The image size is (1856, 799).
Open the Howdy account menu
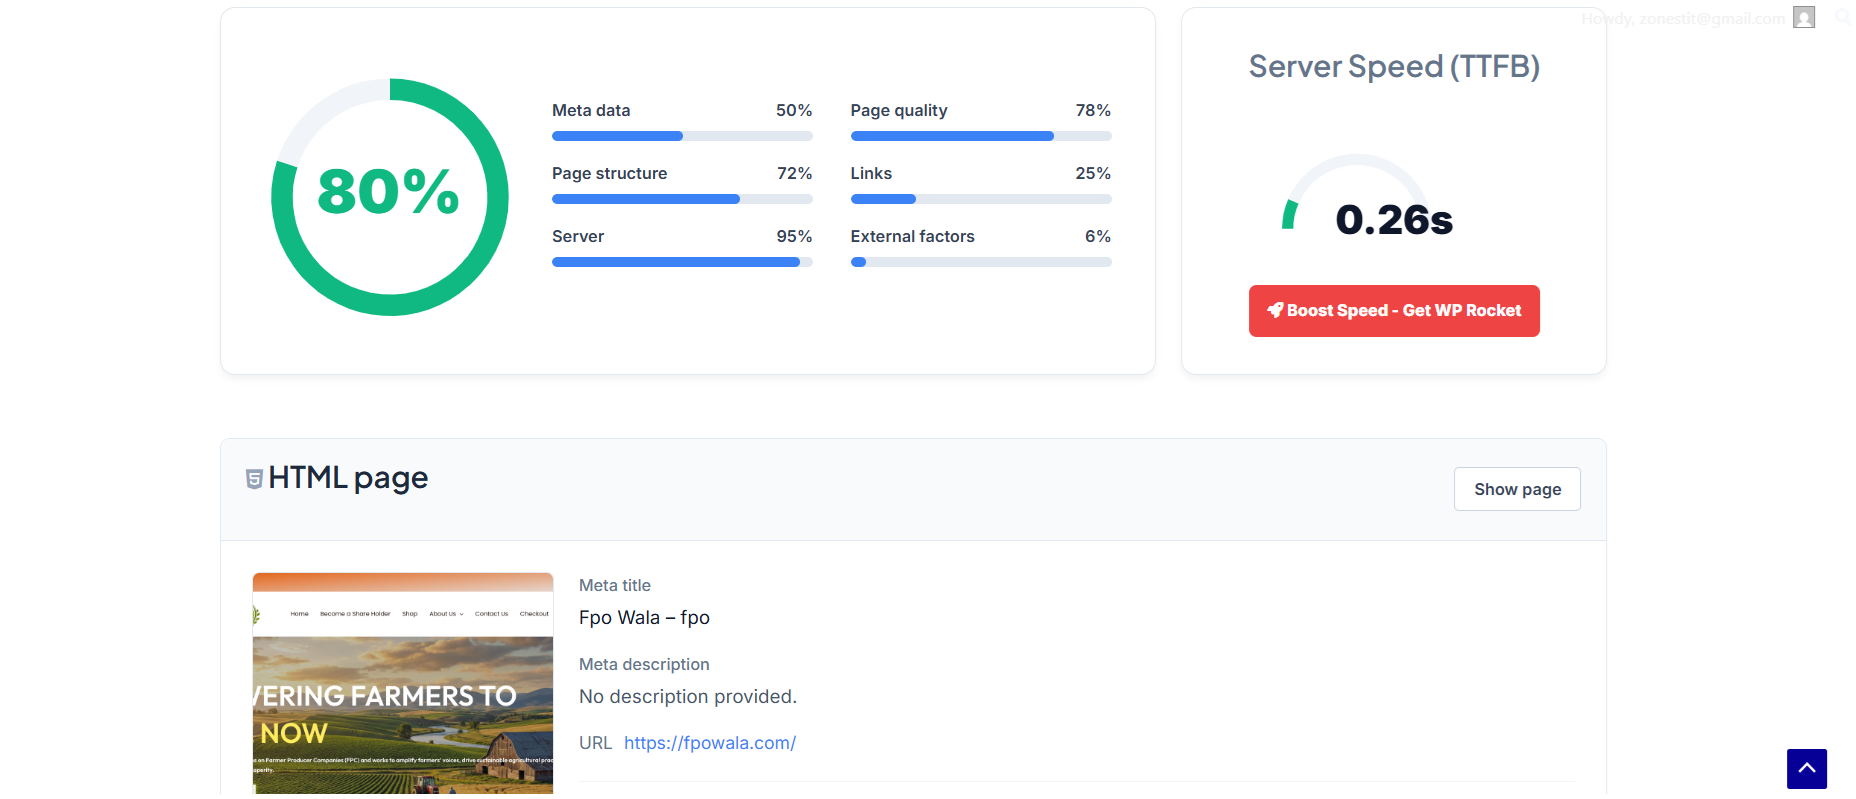coord(1683,18)
